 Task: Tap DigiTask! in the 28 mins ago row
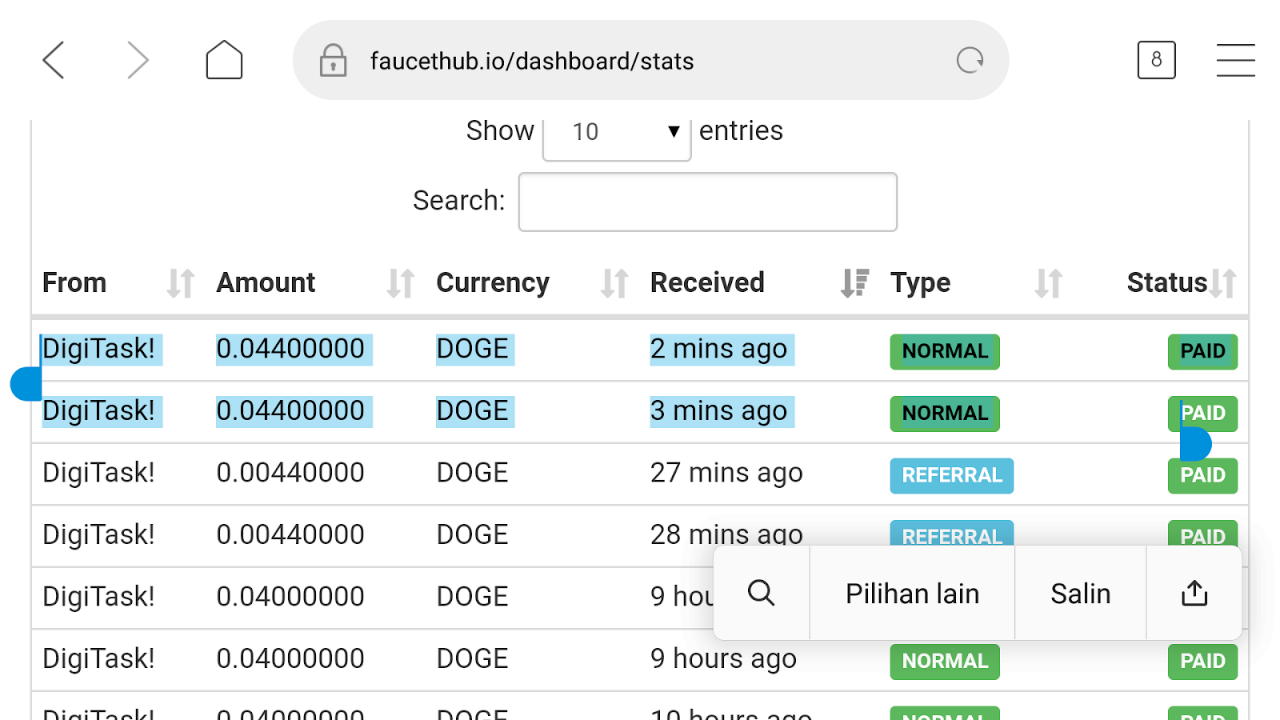click(x=99, y=535)
